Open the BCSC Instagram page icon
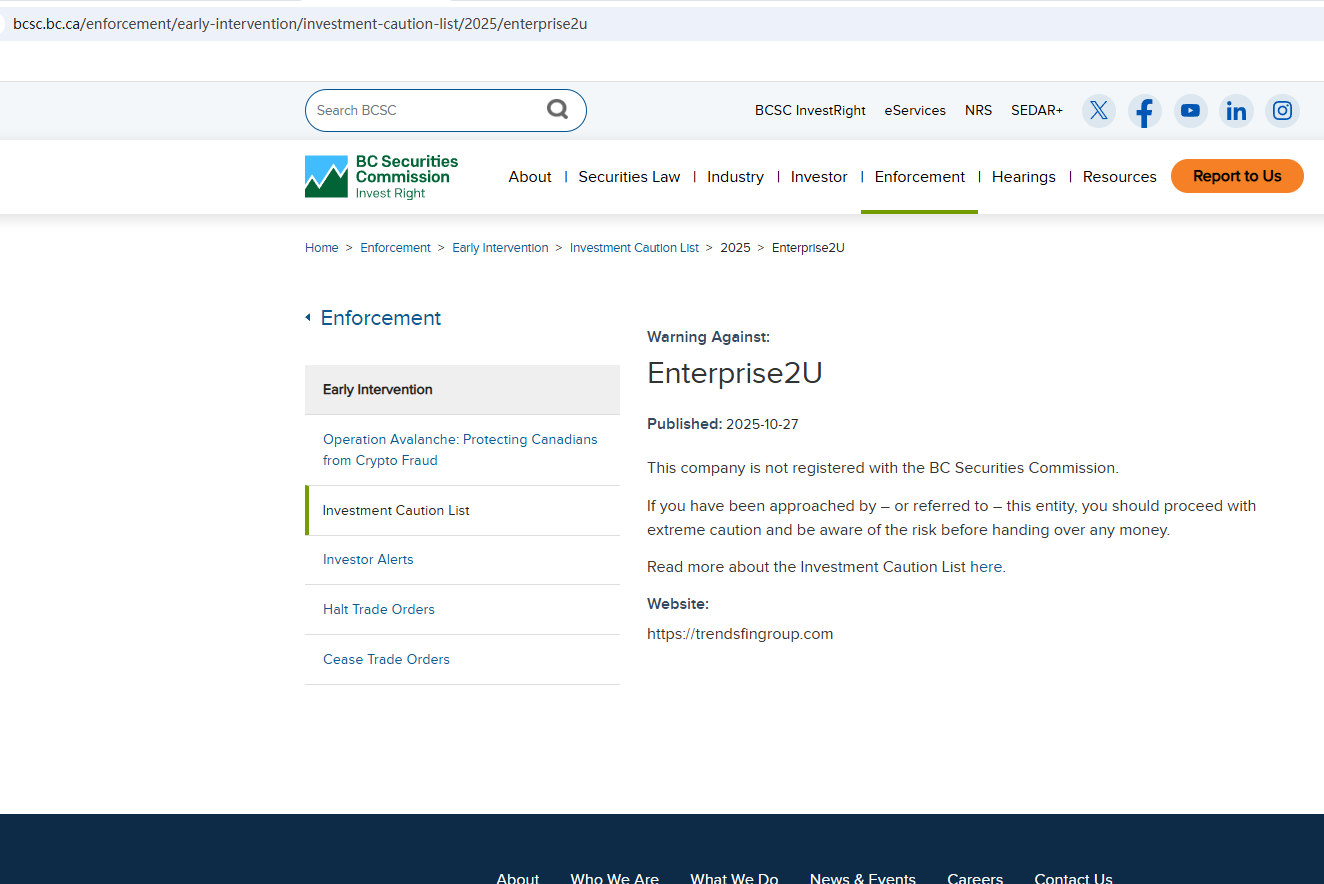 [x=1282, y=110]
